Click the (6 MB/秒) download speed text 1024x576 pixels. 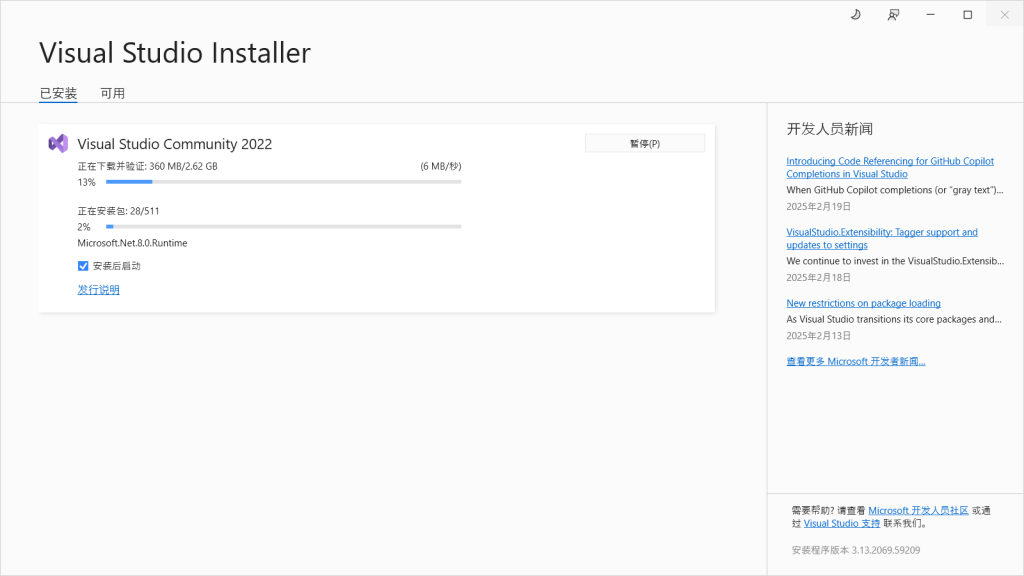(x=441, y=167)
